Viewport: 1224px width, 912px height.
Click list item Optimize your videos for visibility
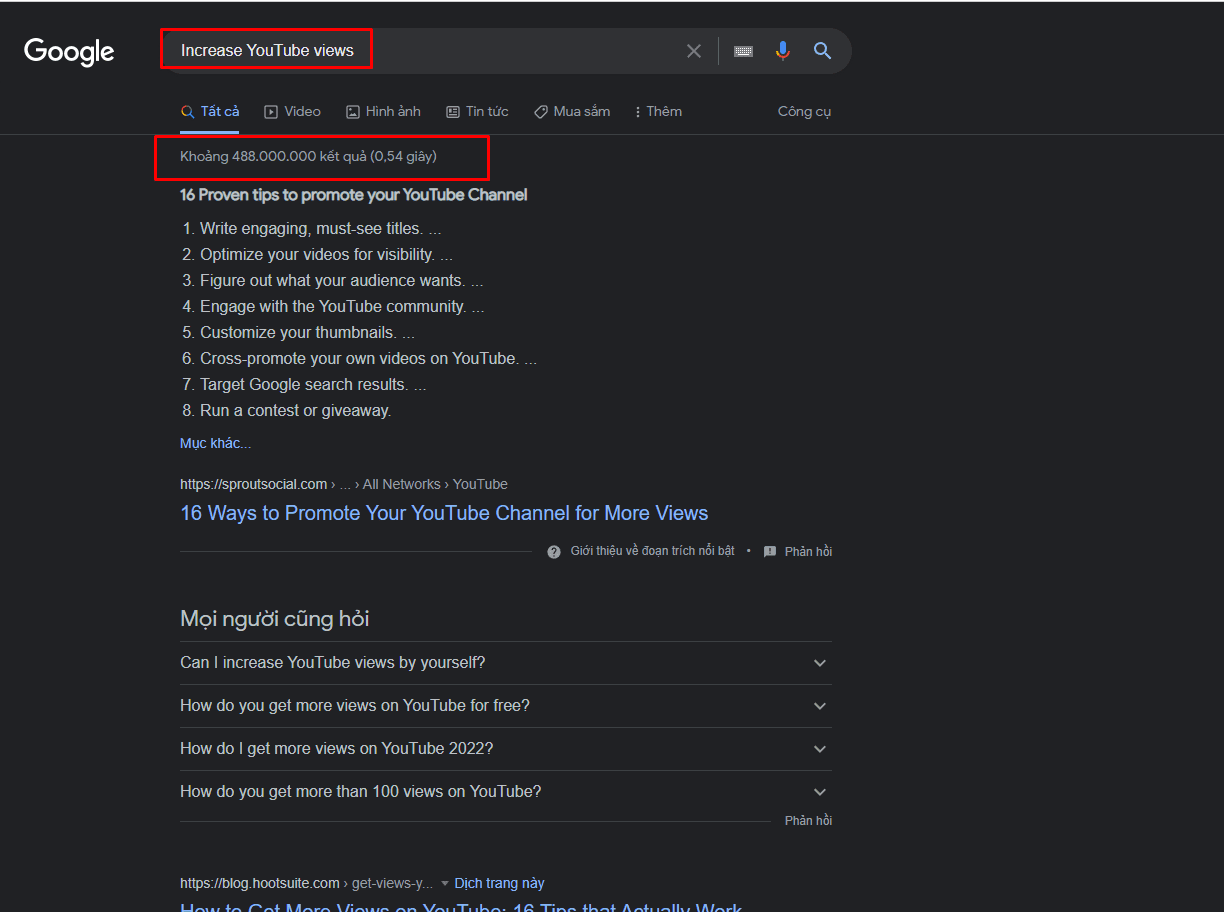(326, 255)
